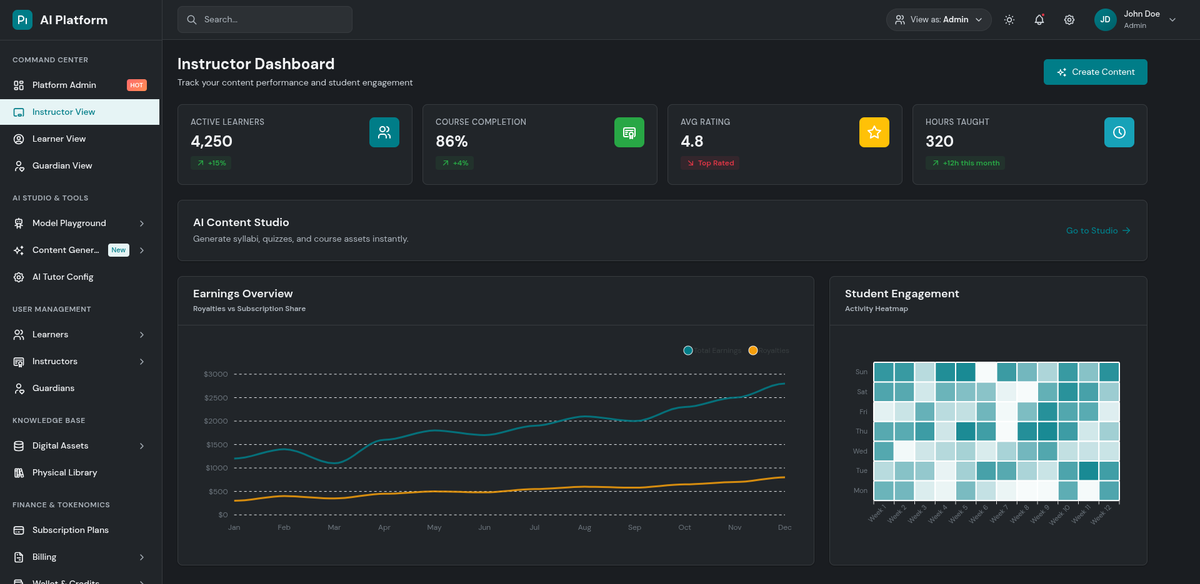Follow the Go to Studio link
The width and height of the screenshot is (1200, 584).
pyautogui.click(x=1097, y=231)
